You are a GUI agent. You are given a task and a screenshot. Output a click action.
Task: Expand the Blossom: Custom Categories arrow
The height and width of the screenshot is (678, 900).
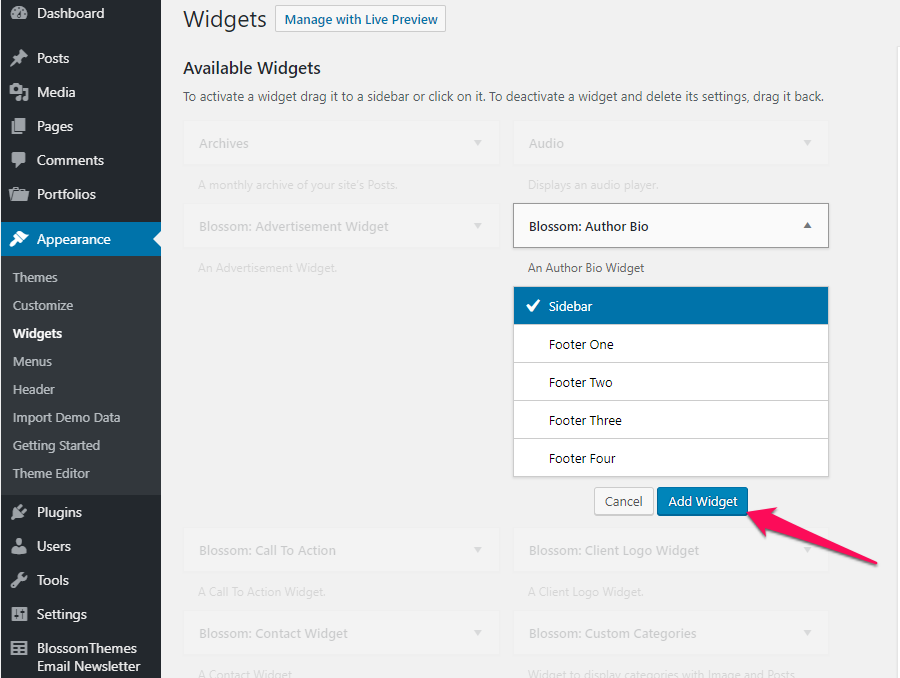coord(807,633)
